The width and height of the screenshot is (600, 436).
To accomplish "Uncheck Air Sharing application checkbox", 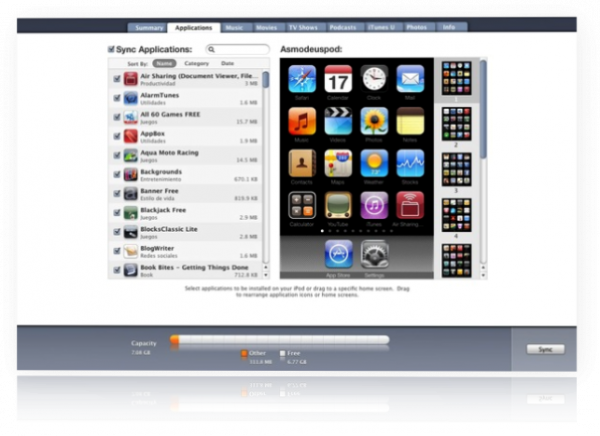I will point(117,79).
